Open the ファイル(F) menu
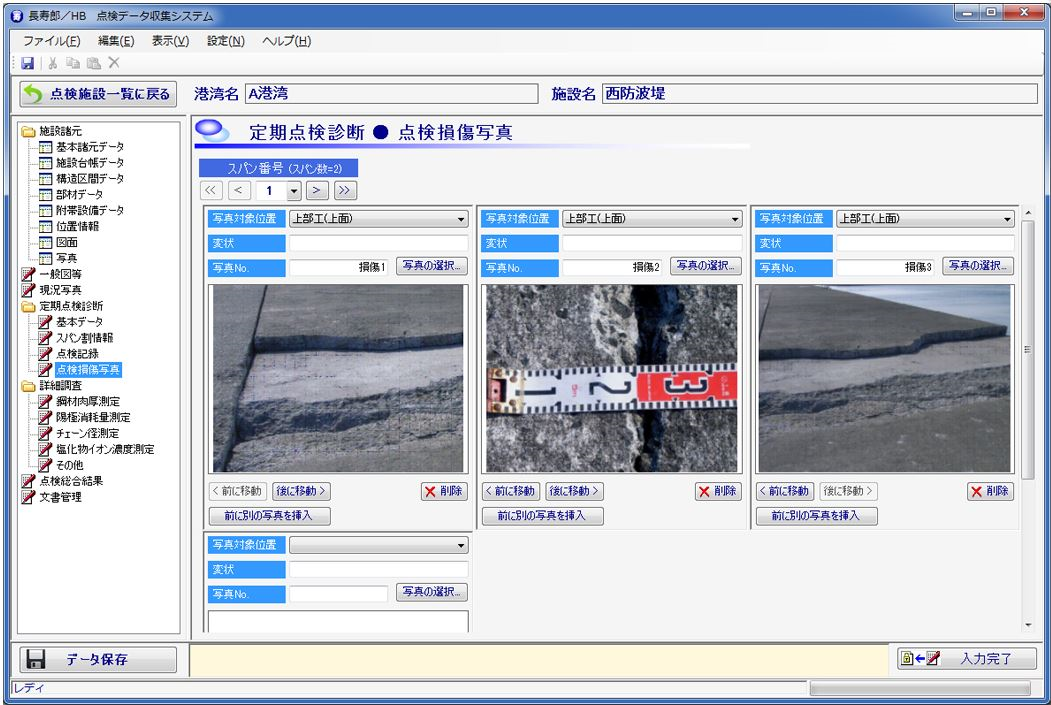Image resolution: width=1051 pixels, height=705 pixels. coord(51,41)
